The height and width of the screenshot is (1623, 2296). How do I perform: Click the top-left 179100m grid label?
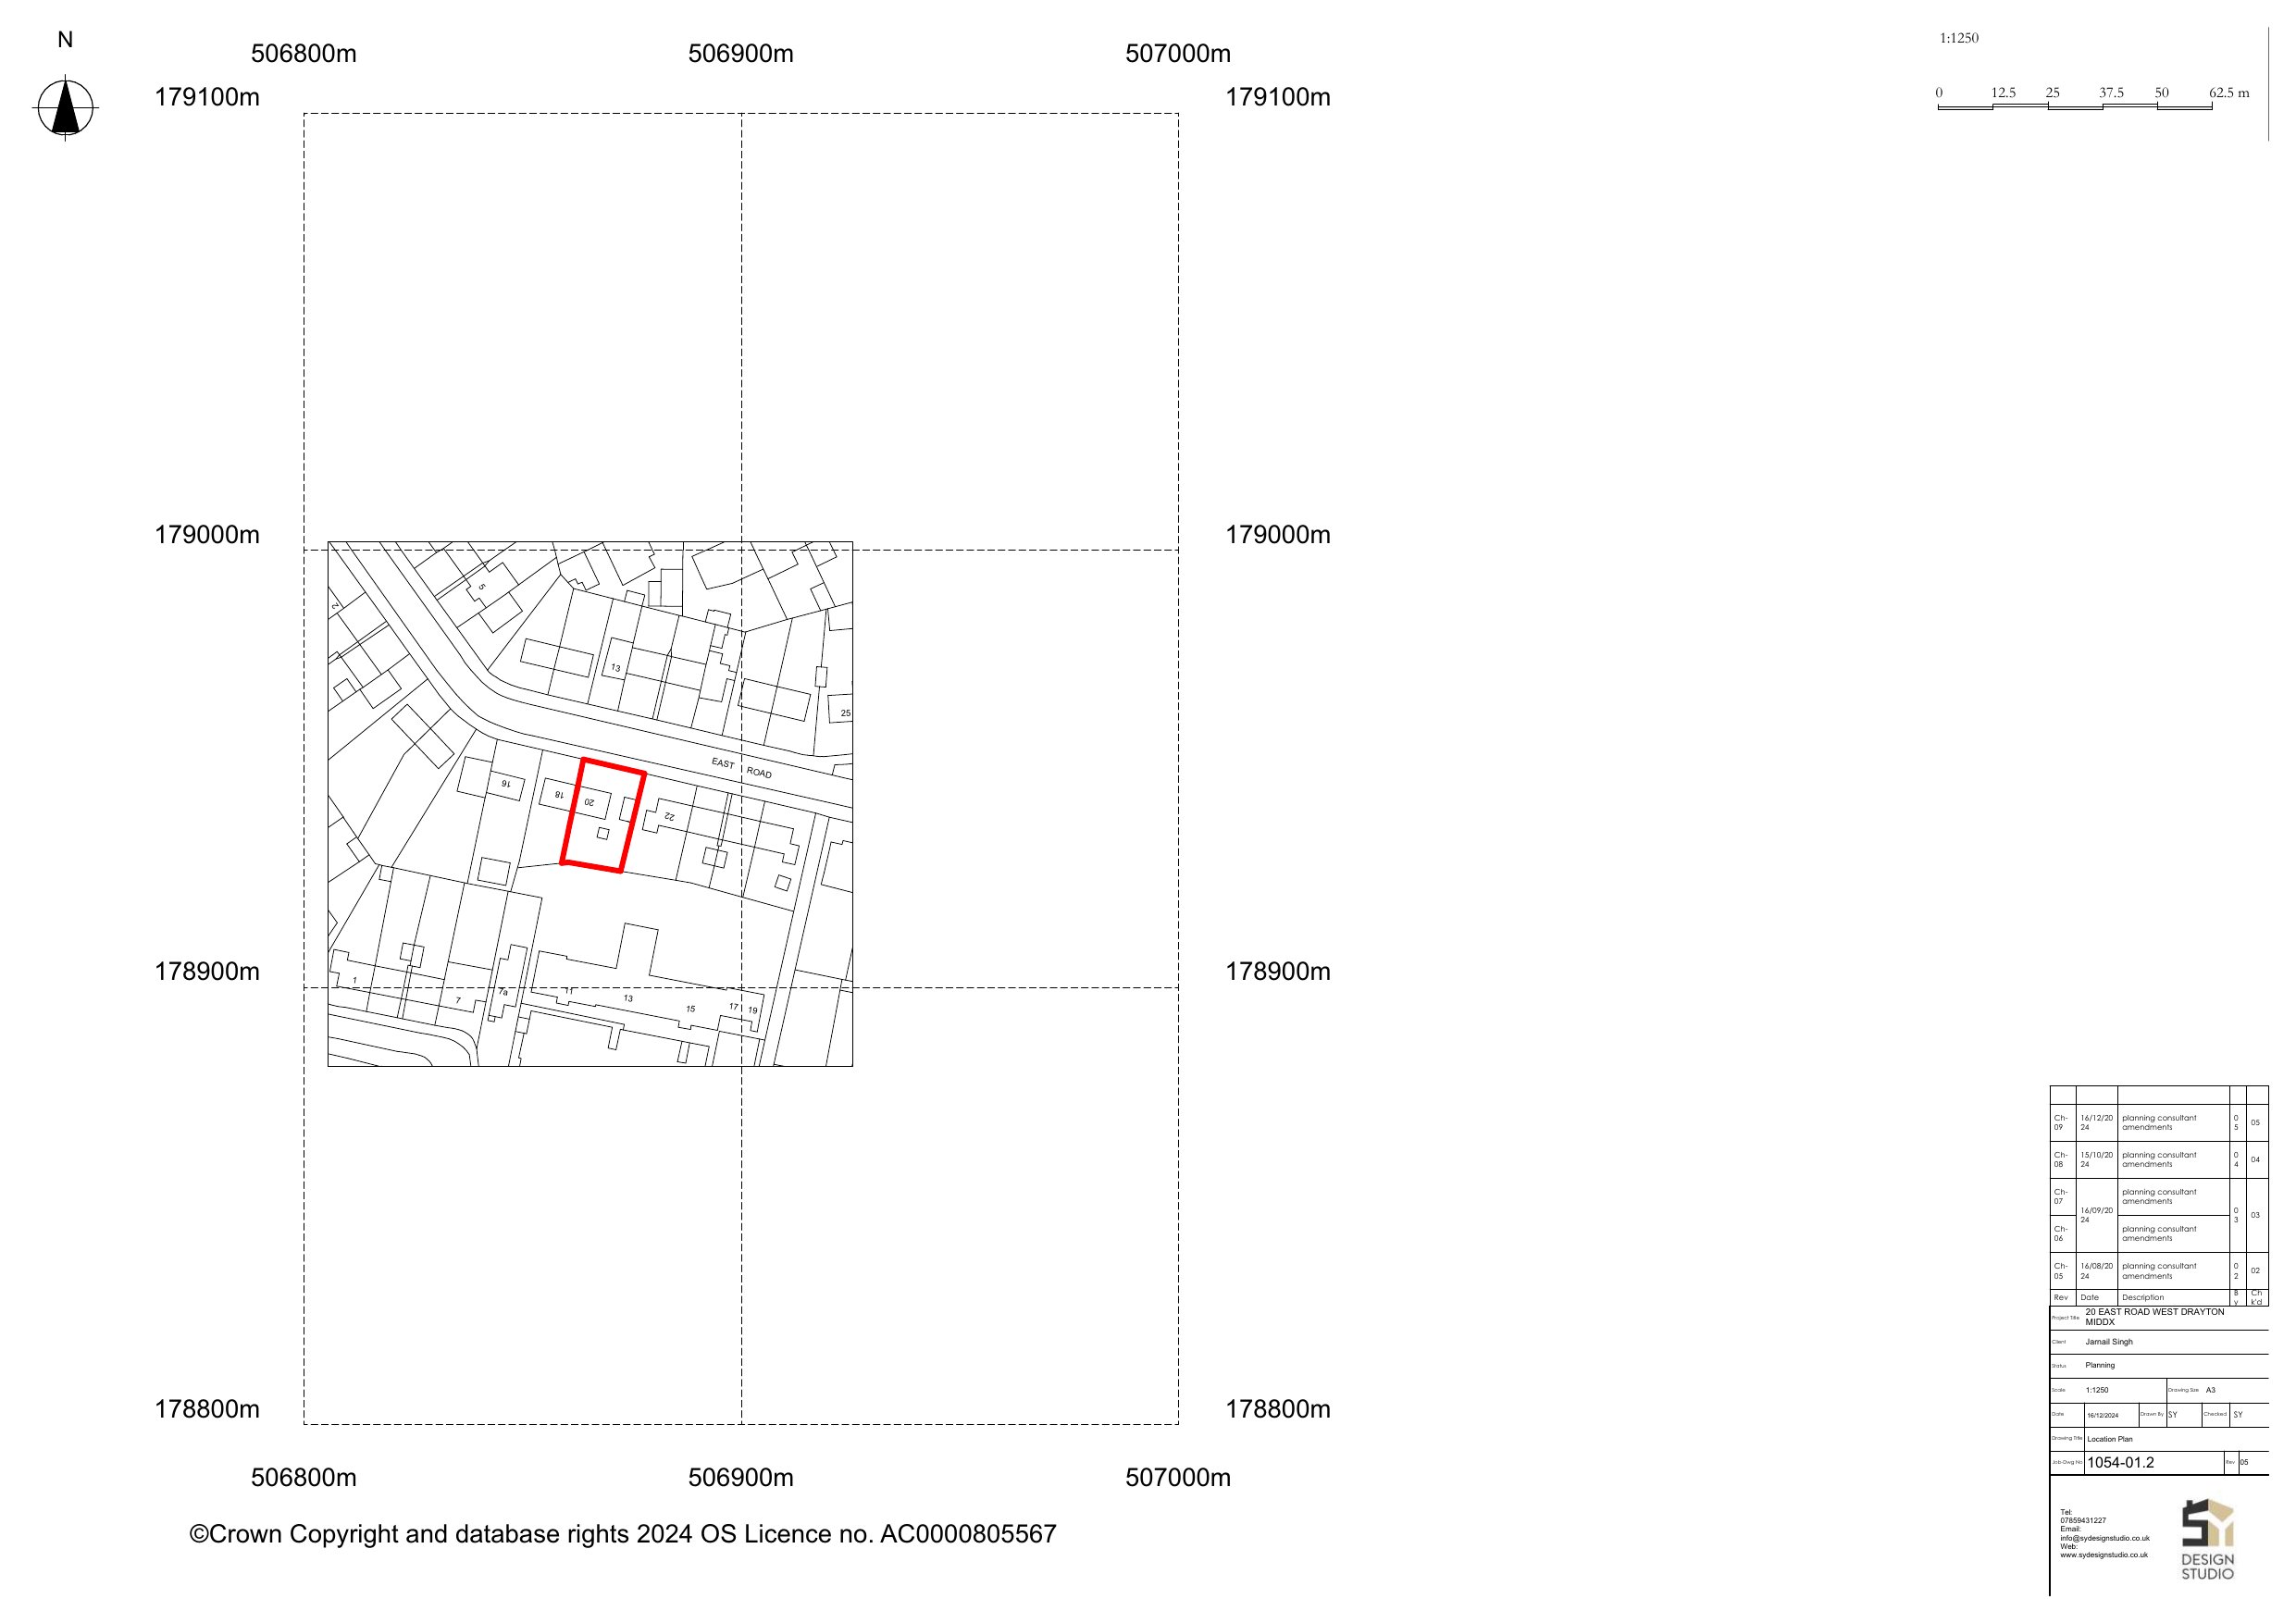point(207,97)
